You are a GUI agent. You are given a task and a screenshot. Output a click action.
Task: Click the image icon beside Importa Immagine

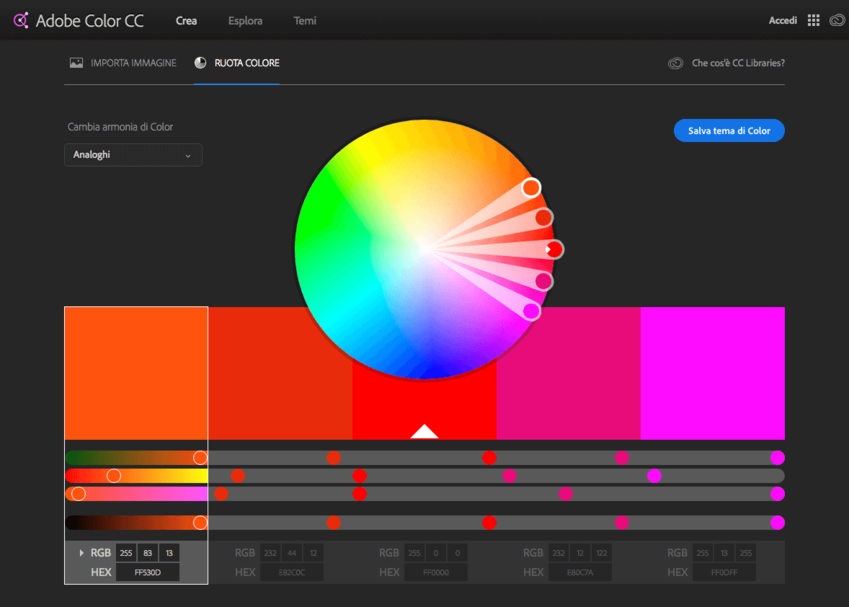coord(76,63)
